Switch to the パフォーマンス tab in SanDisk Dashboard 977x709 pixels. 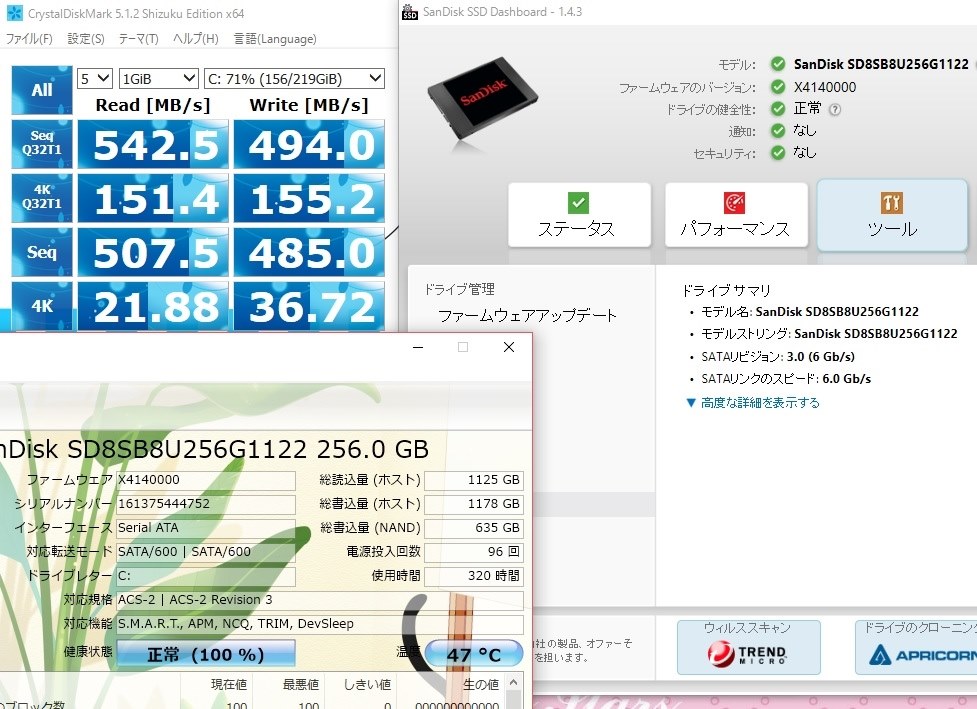point(736,215)
